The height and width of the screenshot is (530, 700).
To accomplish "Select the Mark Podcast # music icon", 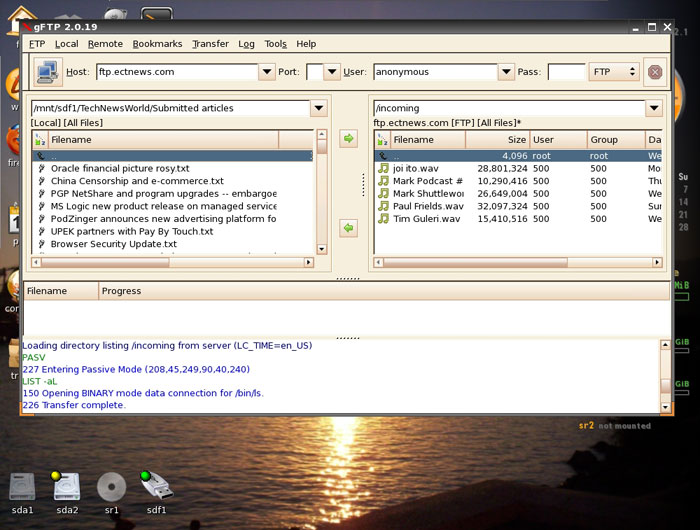I will click(x=383, y=181).
